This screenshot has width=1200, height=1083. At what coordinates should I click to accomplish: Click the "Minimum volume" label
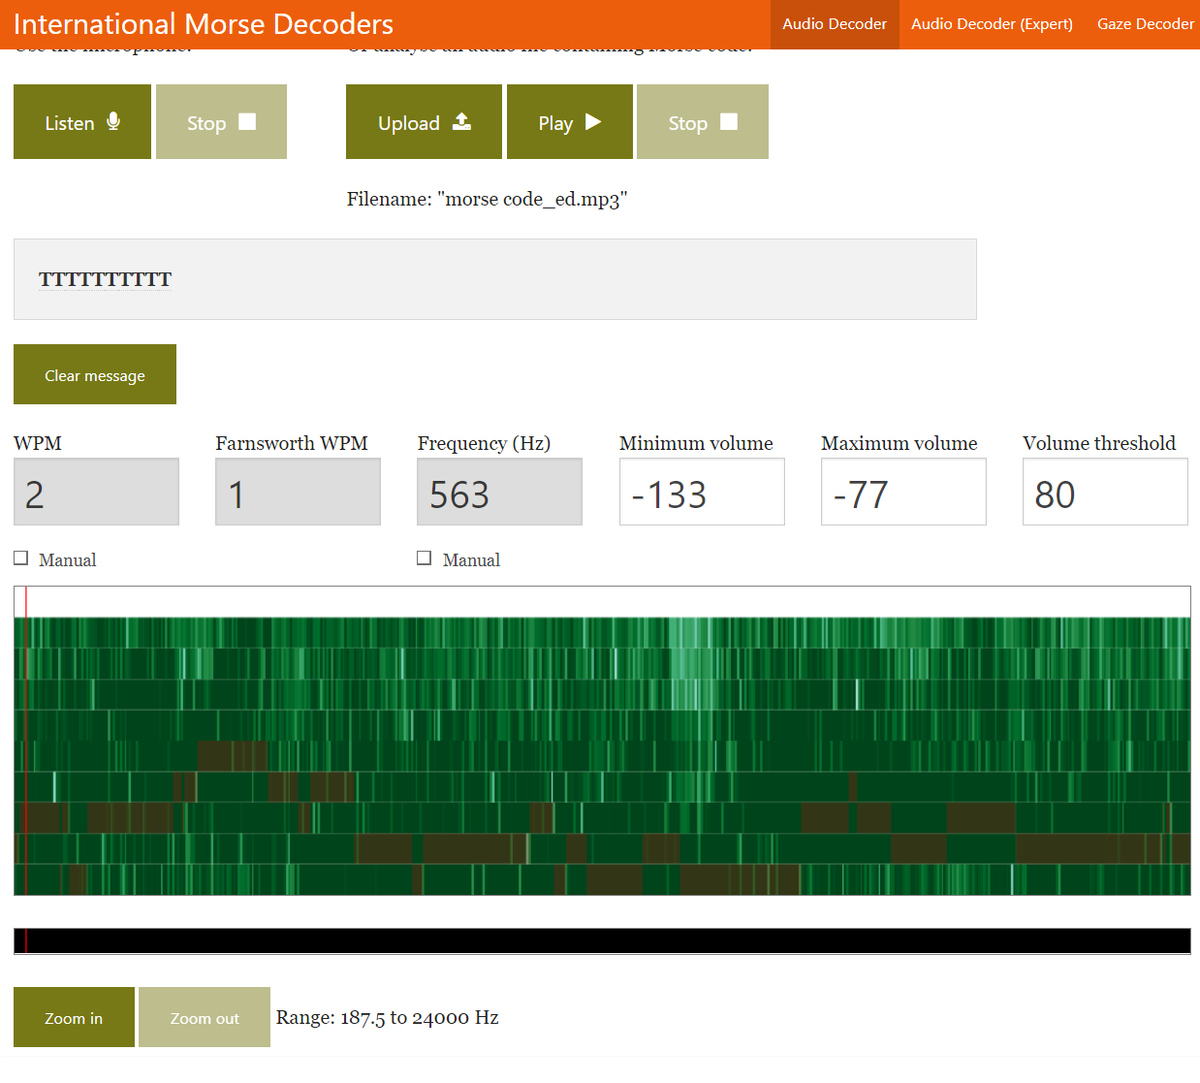tap(696, 443)
